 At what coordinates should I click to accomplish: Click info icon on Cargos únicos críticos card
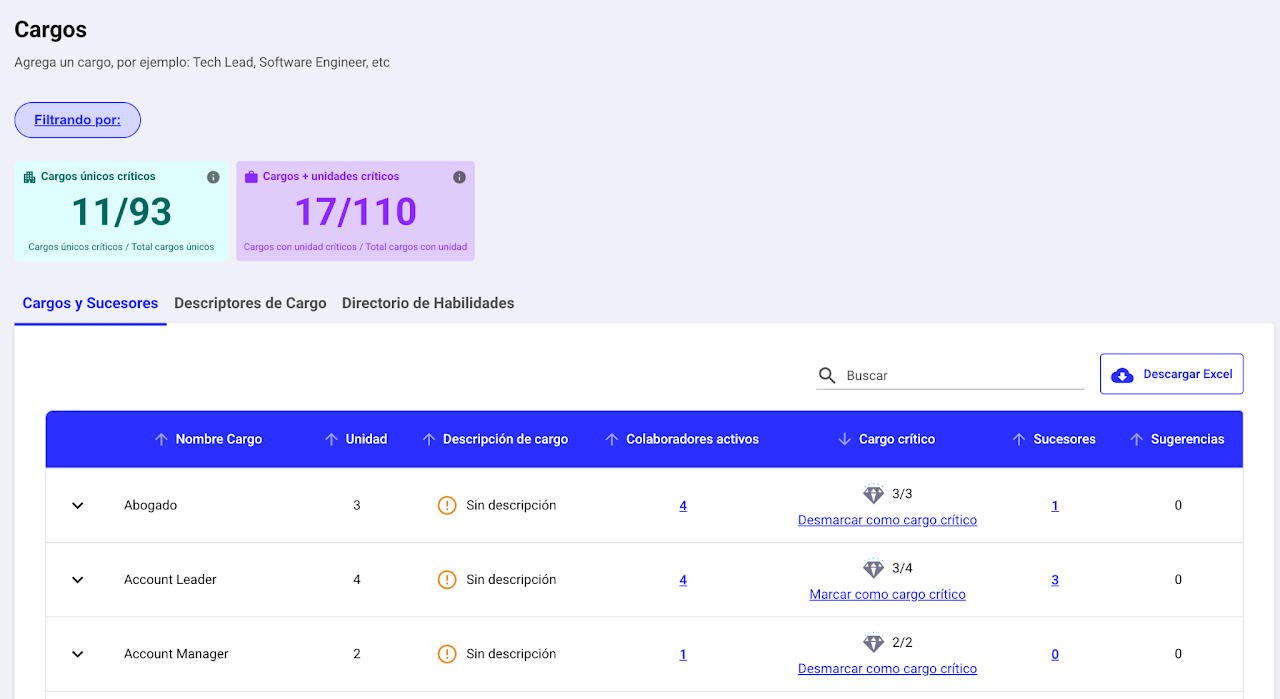[213, 177]
